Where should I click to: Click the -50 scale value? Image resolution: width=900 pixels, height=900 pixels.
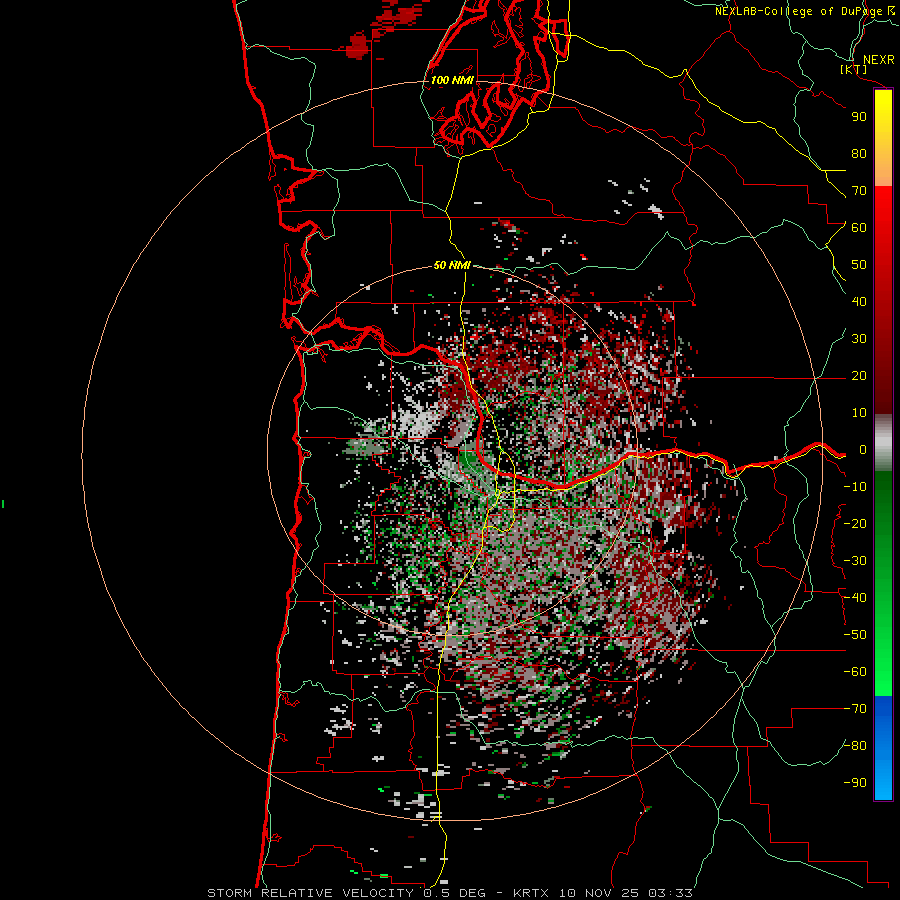point(855,635)
